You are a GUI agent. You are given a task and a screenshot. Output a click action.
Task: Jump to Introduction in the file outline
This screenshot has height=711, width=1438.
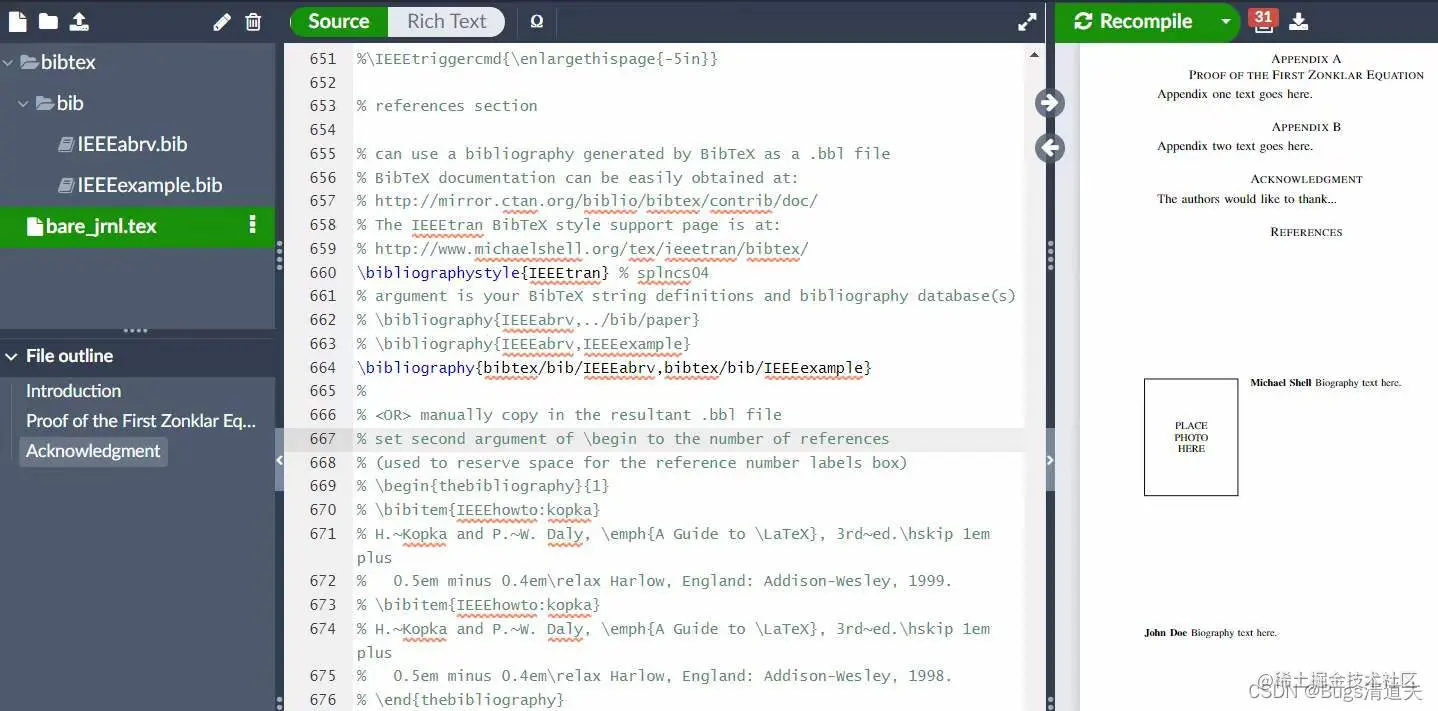click(73, 391)
